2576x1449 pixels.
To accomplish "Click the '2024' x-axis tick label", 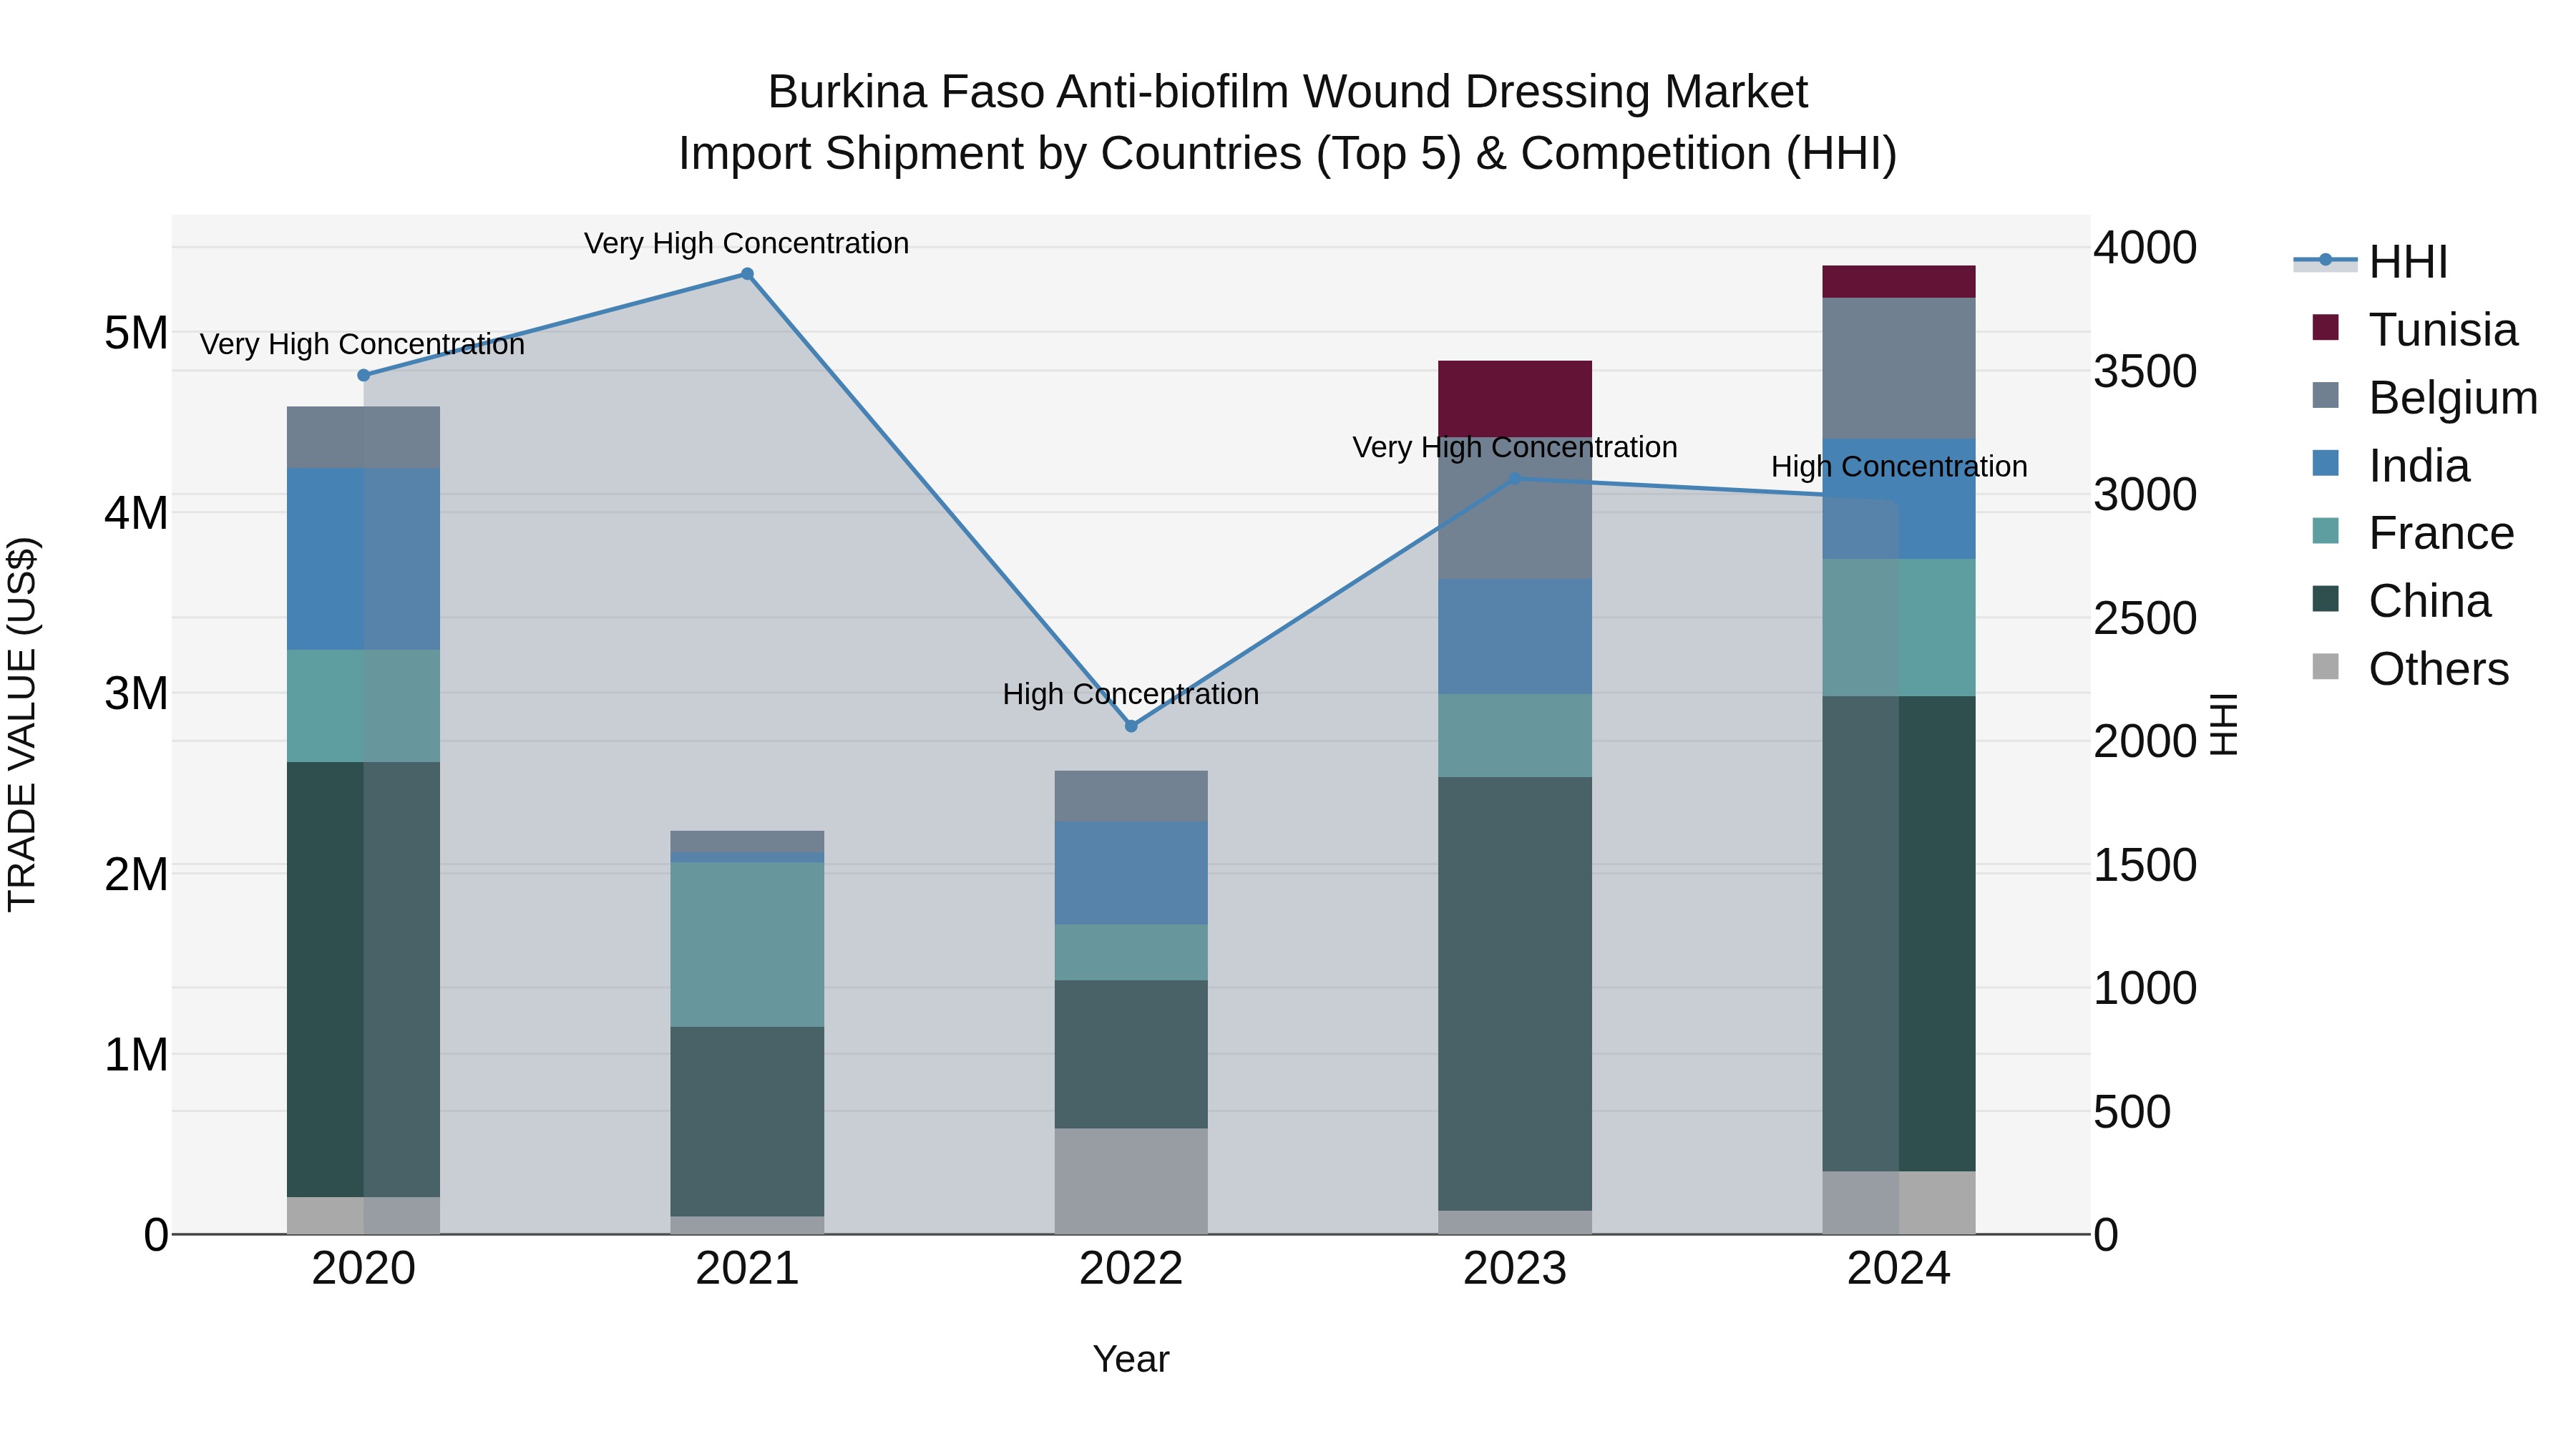I will pos(1899,1269).
